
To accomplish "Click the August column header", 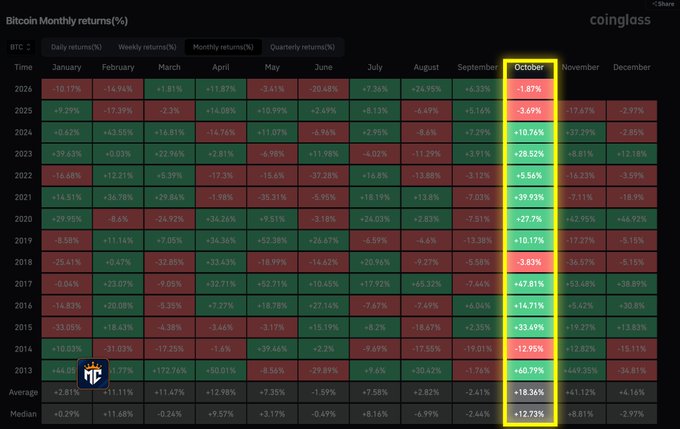I will pos(426,67).
